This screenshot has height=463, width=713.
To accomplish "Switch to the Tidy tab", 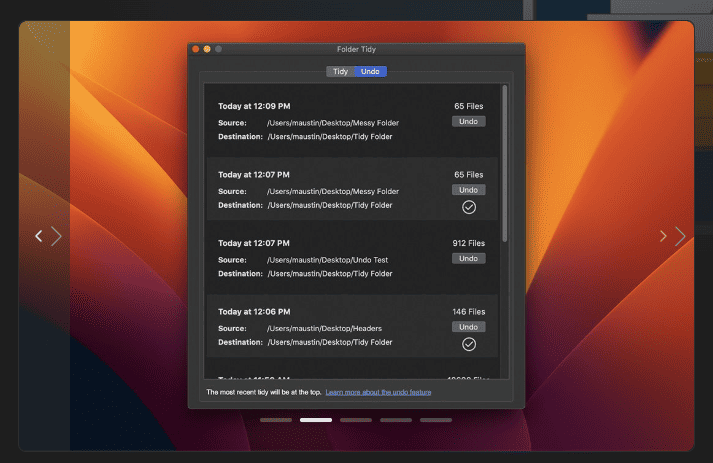I will click(340, 71).
